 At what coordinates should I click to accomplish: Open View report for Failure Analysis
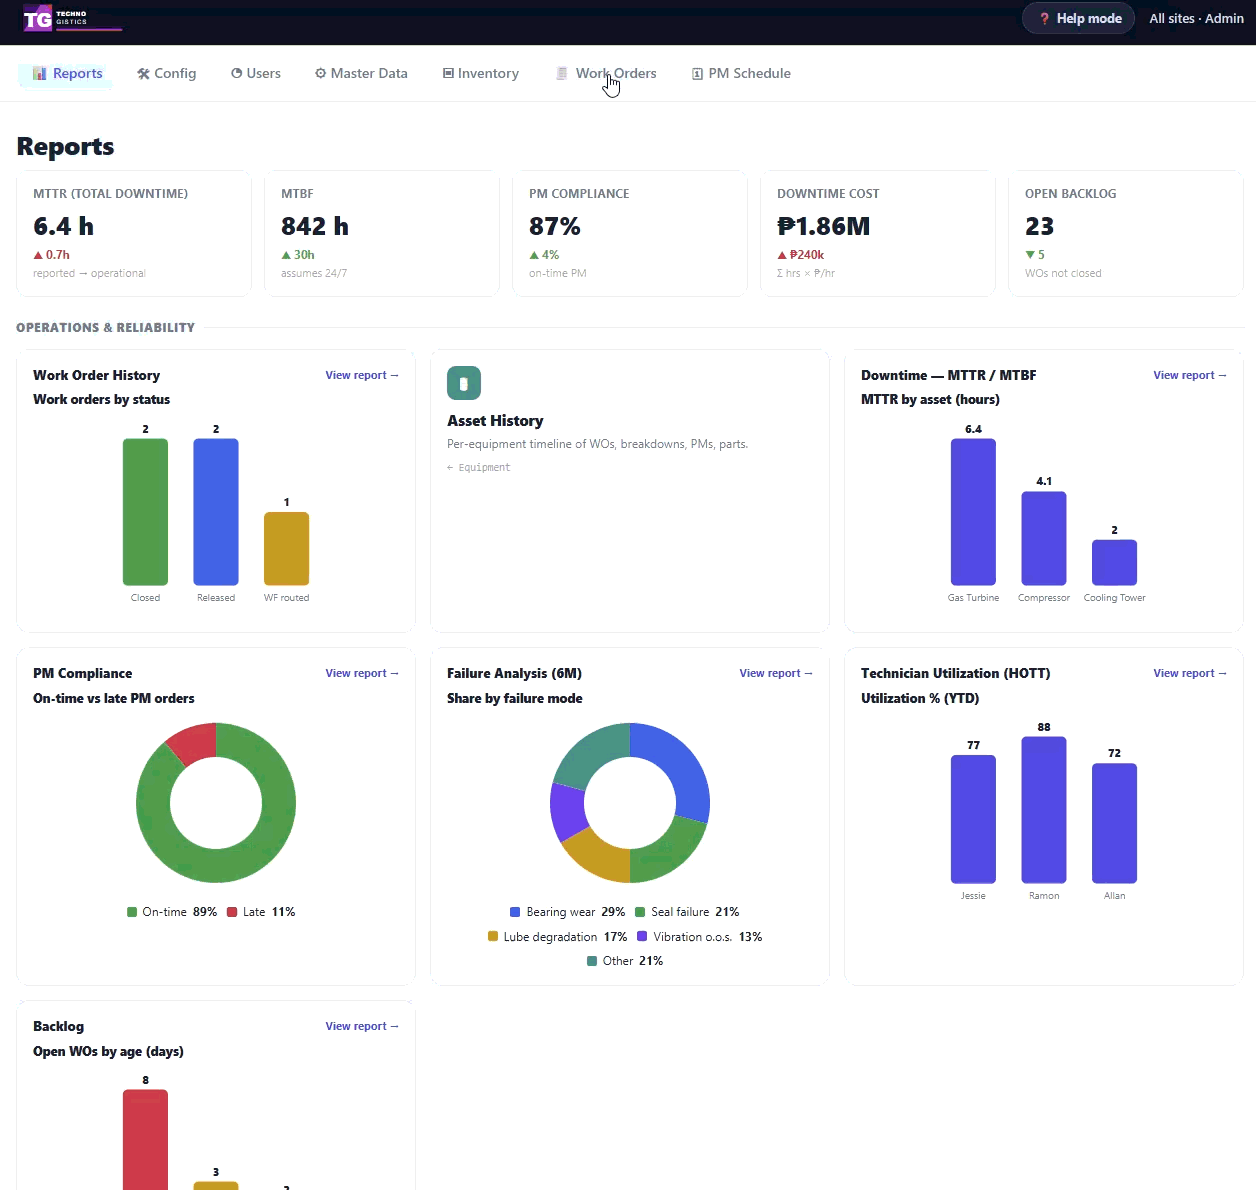pos(776,674)
